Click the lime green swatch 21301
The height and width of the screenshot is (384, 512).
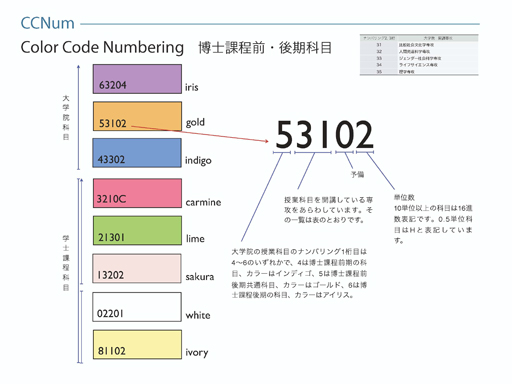tap(137, 230)
